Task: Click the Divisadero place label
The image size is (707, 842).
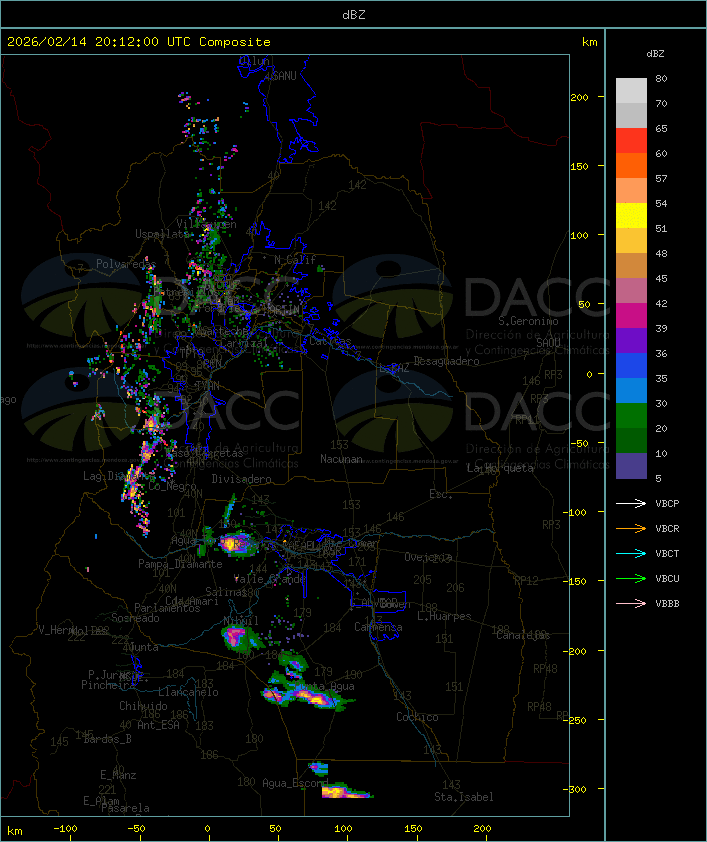Action: coord(241,479)
